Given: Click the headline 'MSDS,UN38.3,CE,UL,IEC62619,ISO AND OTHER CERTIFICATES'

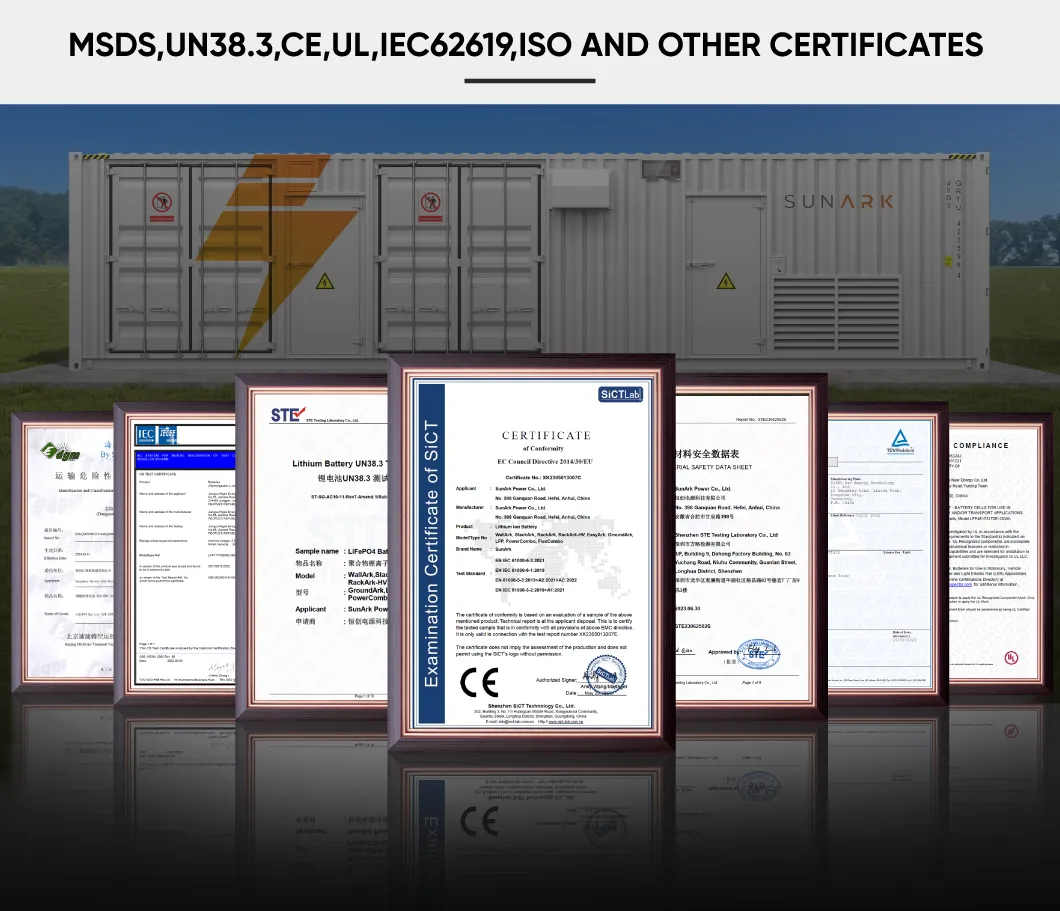Looking at the screenshot, I should [x=526, y=45].
